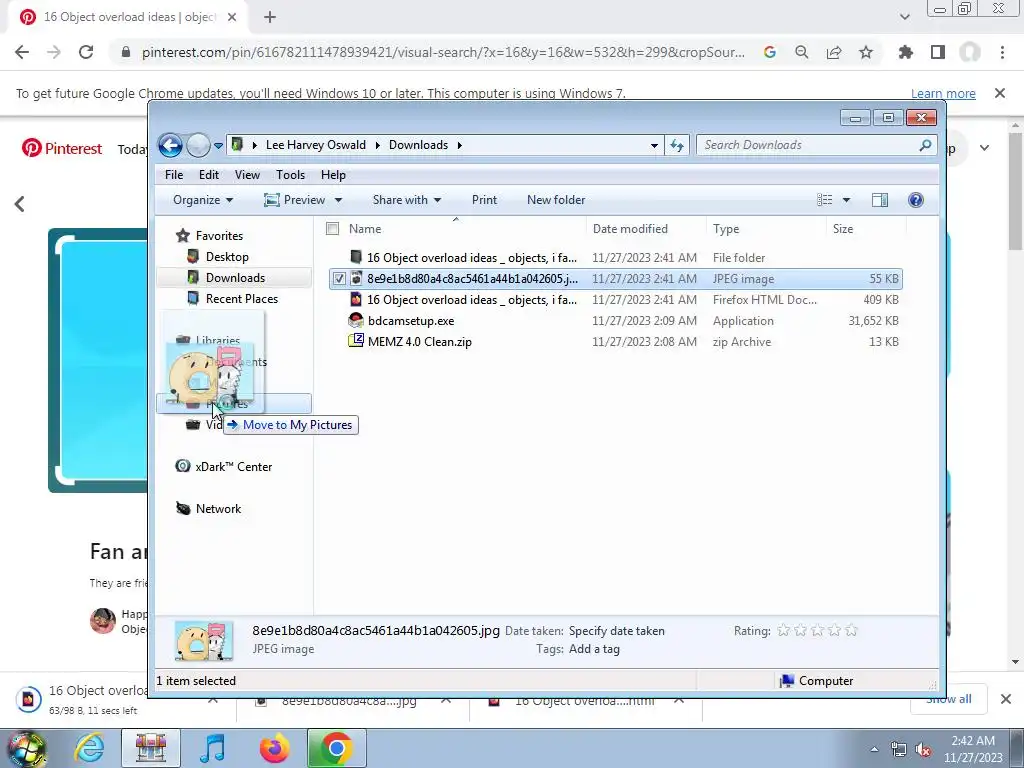1024x768 pixels.
Task: Click the Preview toolbar button
Action: [295, 200]
